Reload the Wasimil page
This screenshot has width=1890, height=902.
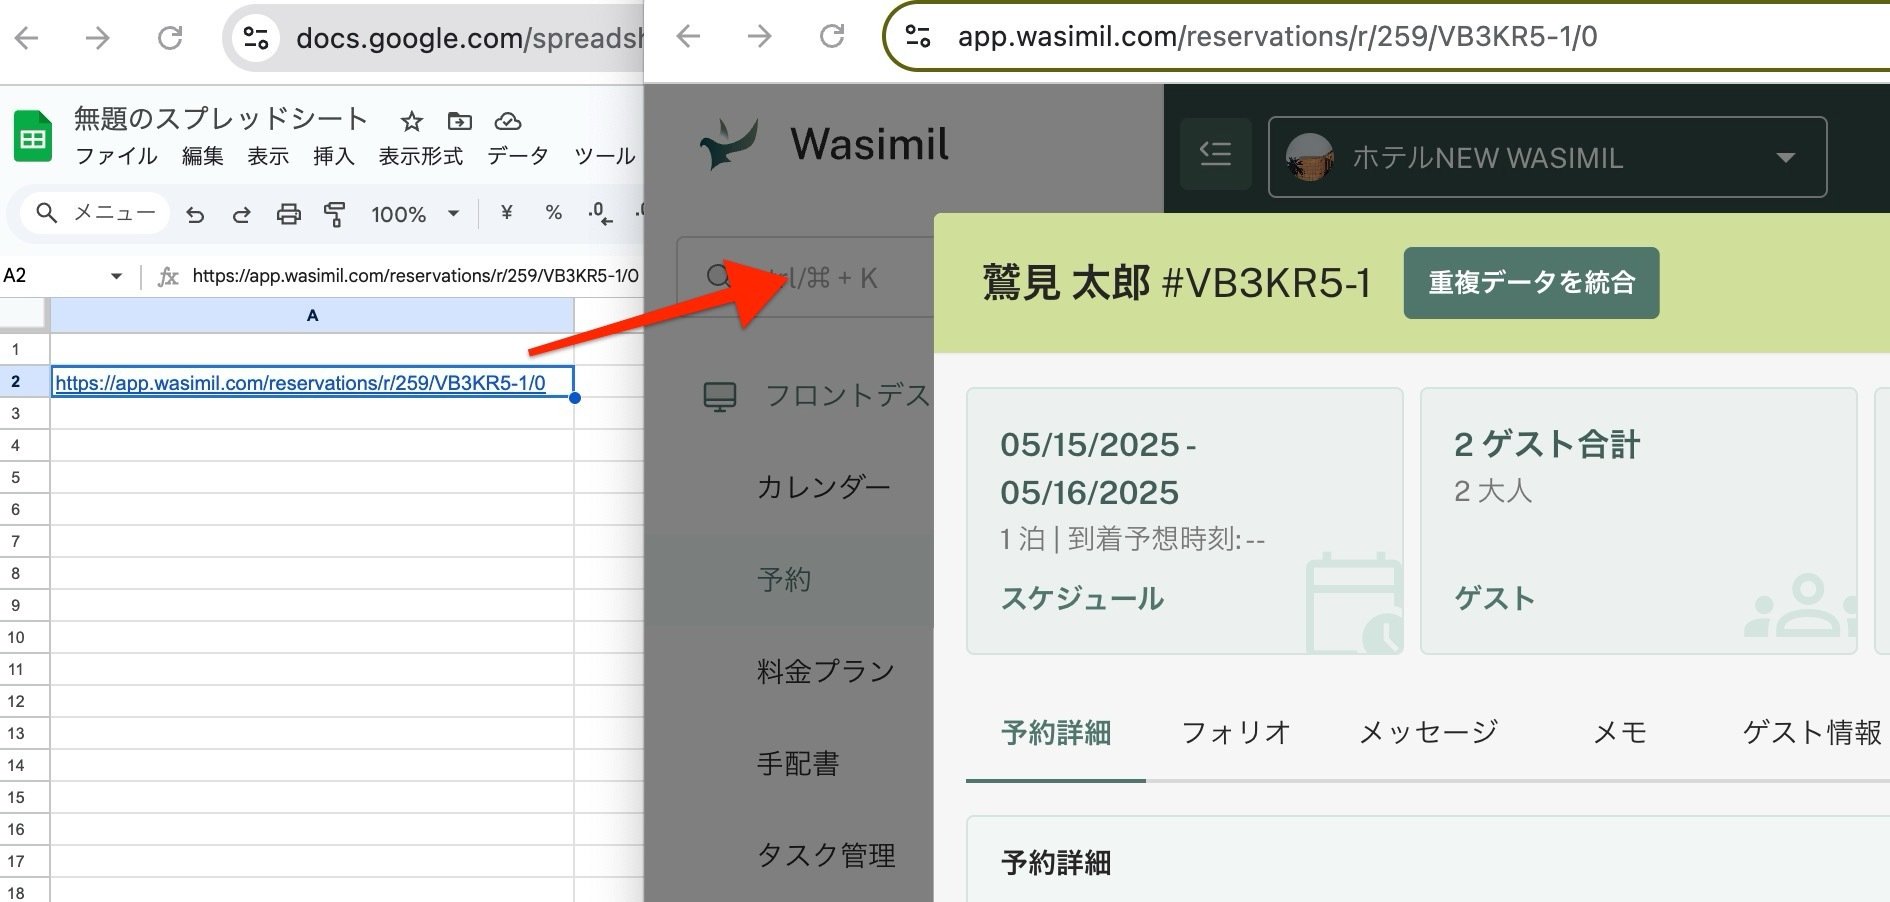pos(832,37)
